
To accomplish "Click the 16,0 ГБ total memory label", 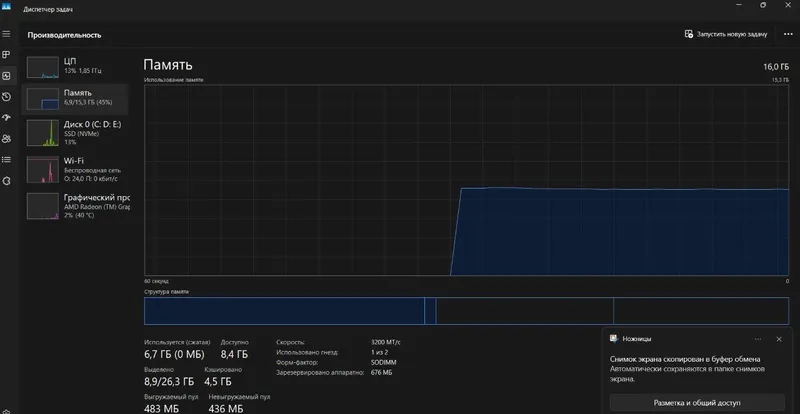I will pos(776,67).
